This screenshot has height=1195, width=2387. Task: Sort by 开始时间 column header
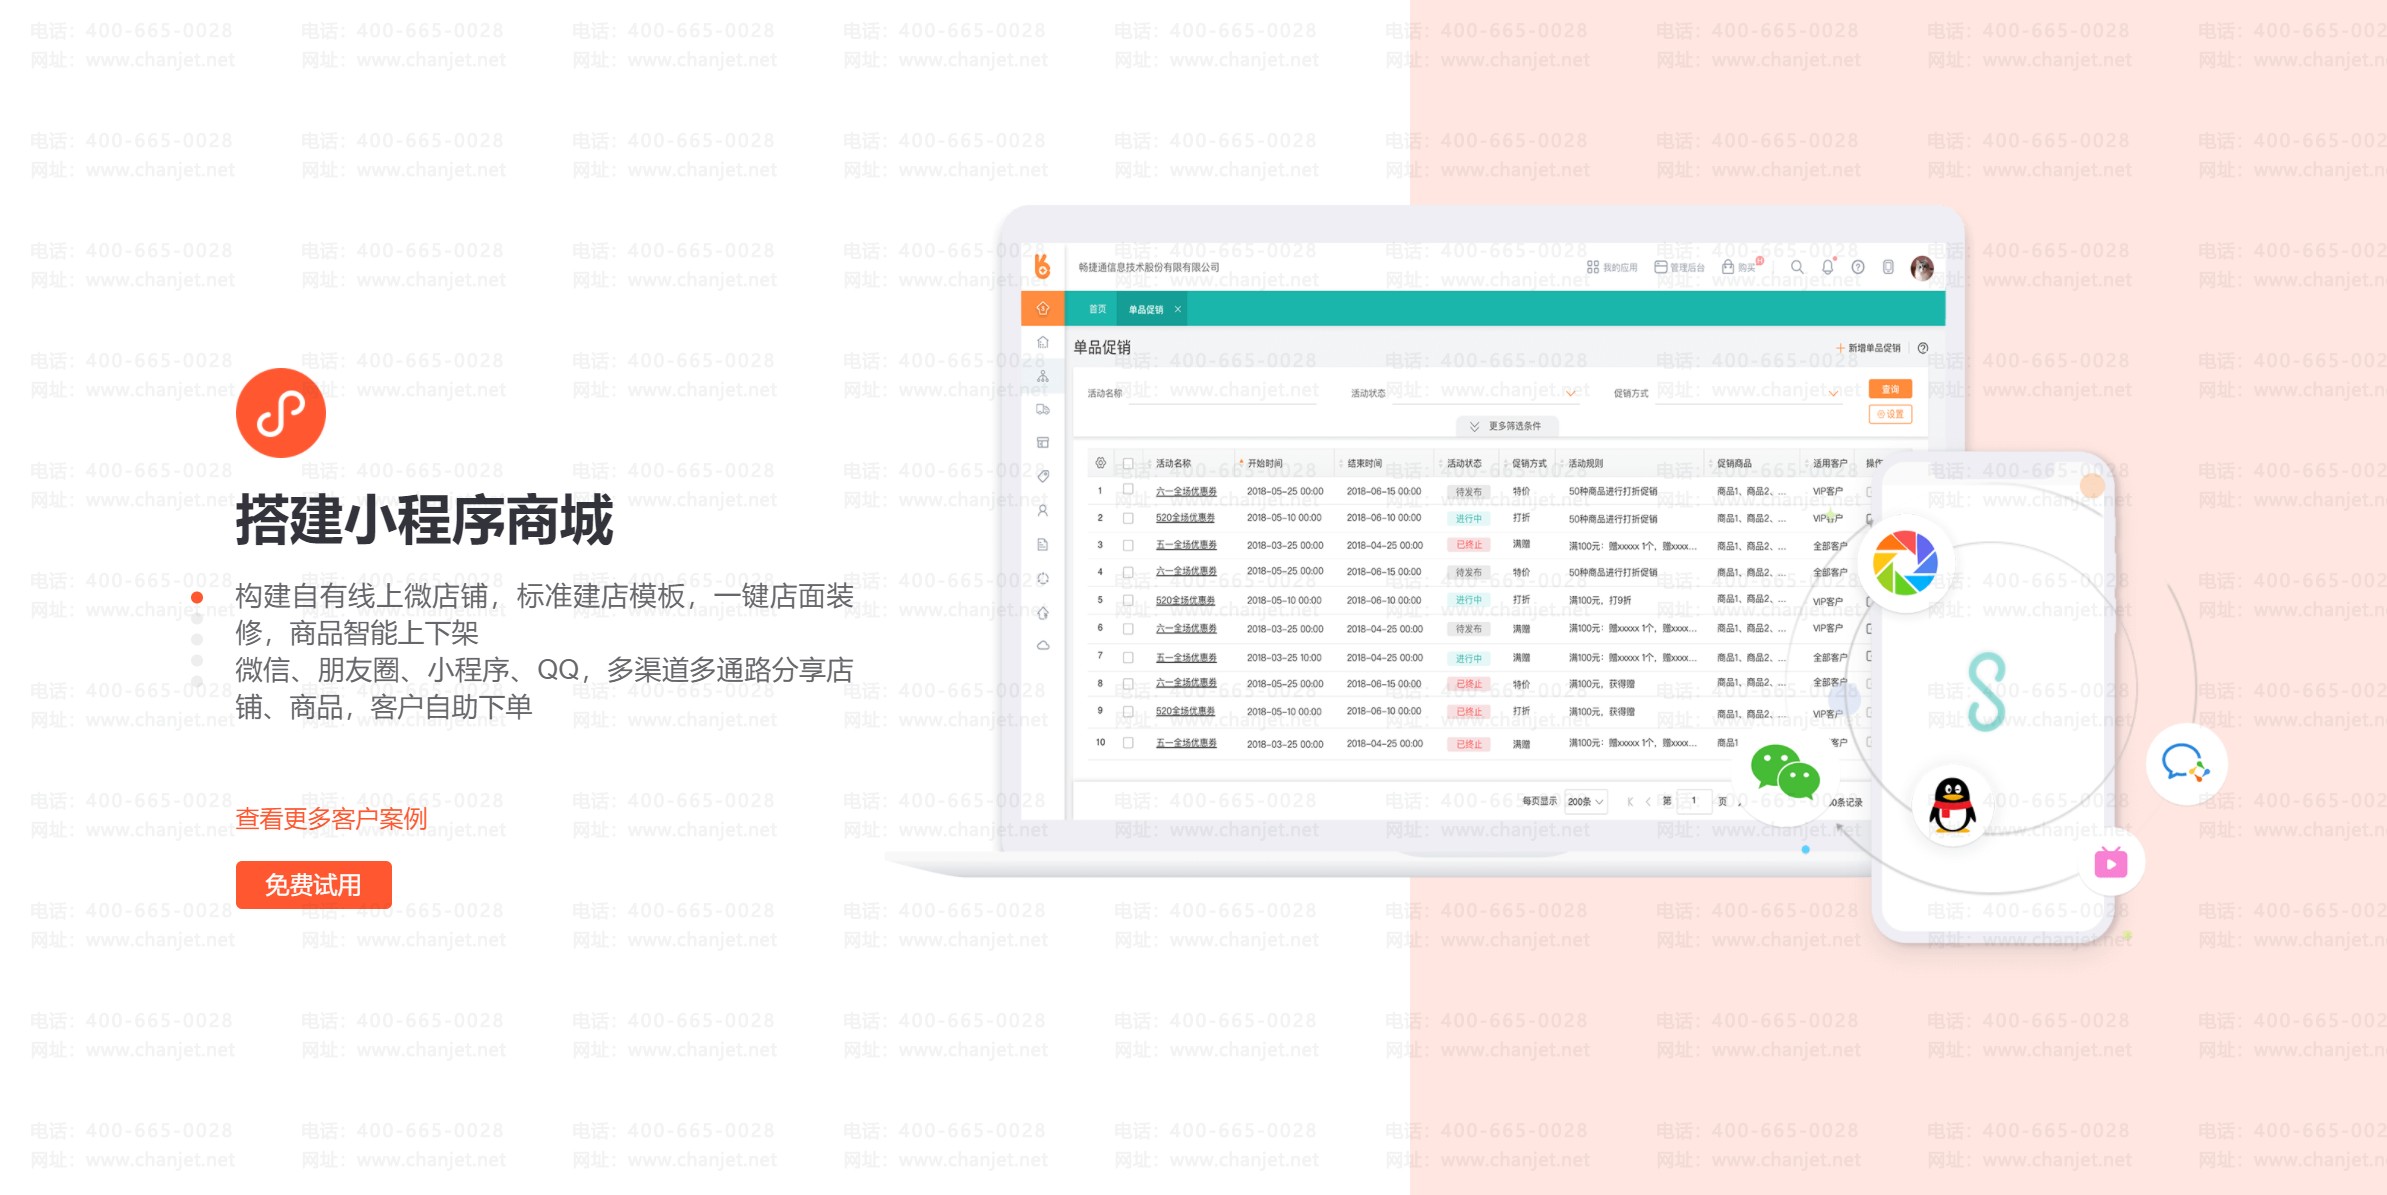(x=1264, y=463)
